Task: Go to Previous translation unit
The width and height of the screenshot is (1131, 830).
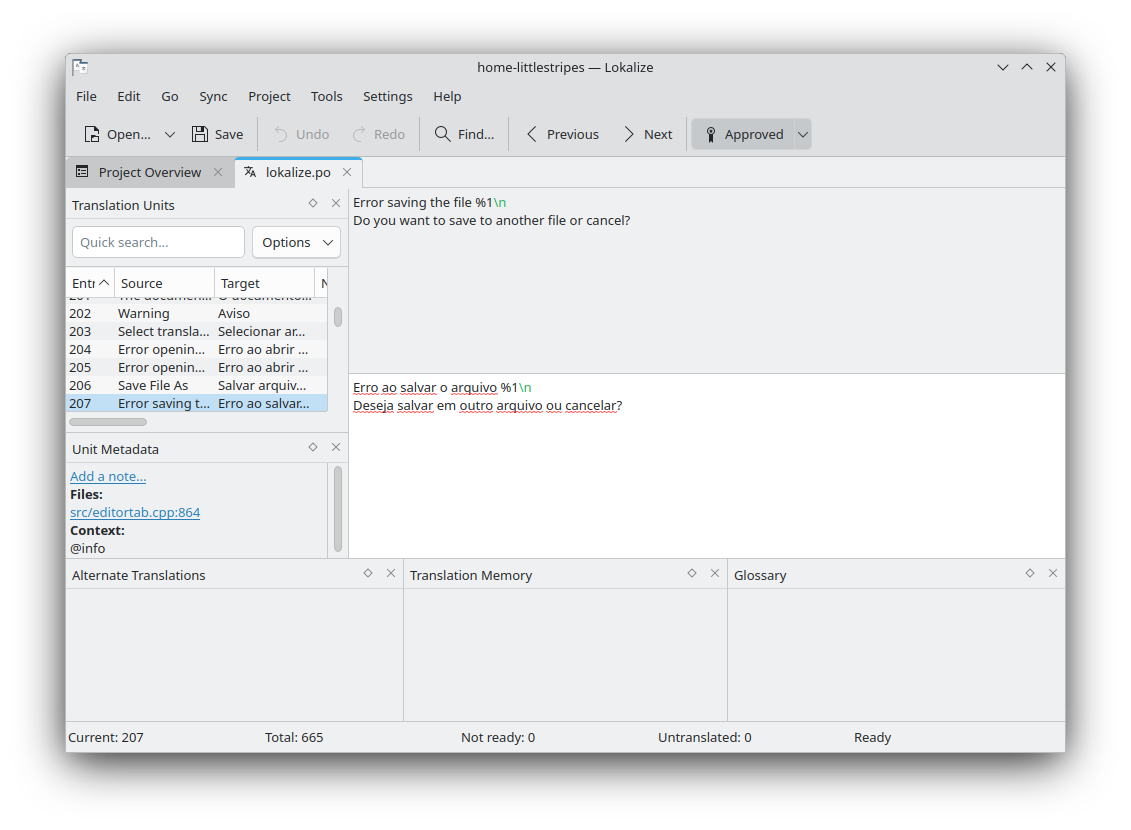Action: [x=562, y=134]
